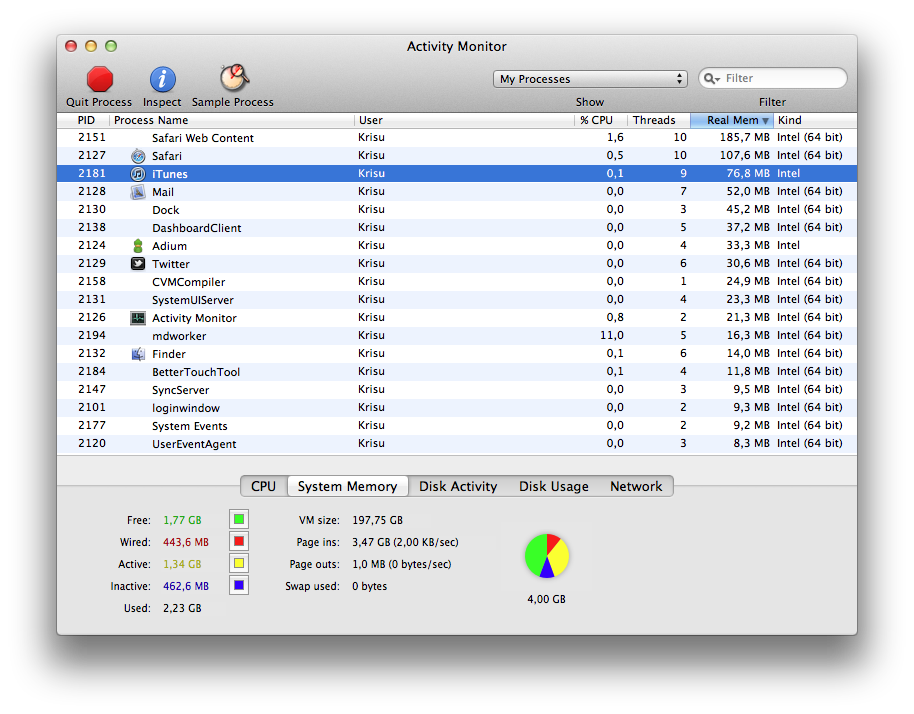The image size is (914, 714).
Task: Click the 107,6 MB Real Mem value
Action: tap(744, 156)
